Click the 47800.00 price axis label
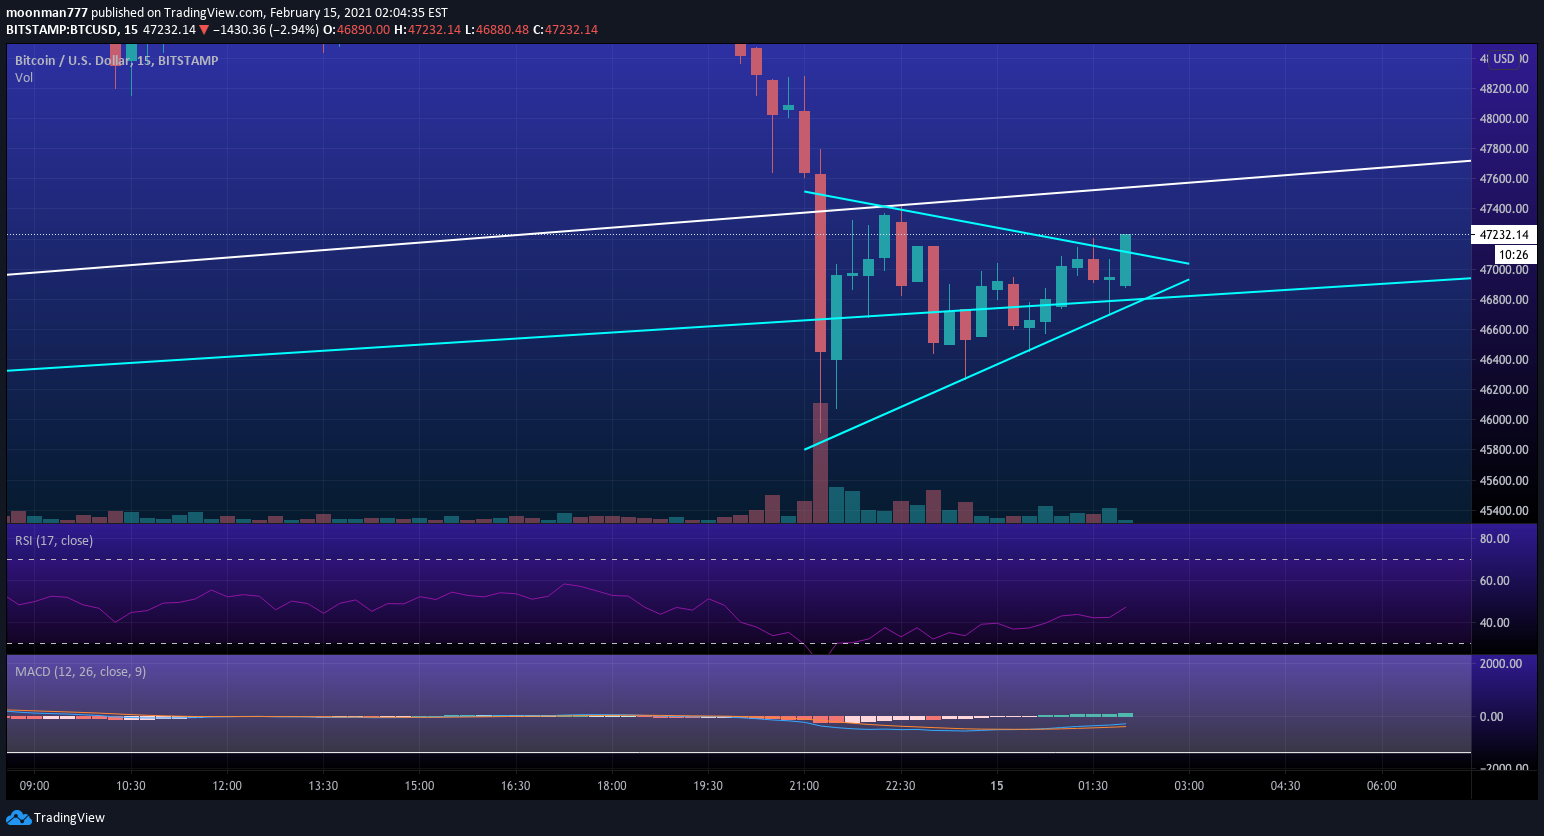The image size is (1544, 836). 1504,148
